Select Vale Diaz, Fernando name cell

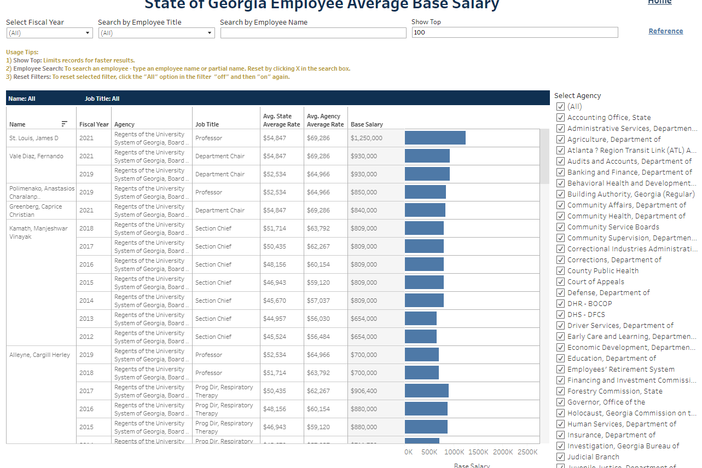click(41, 165)
